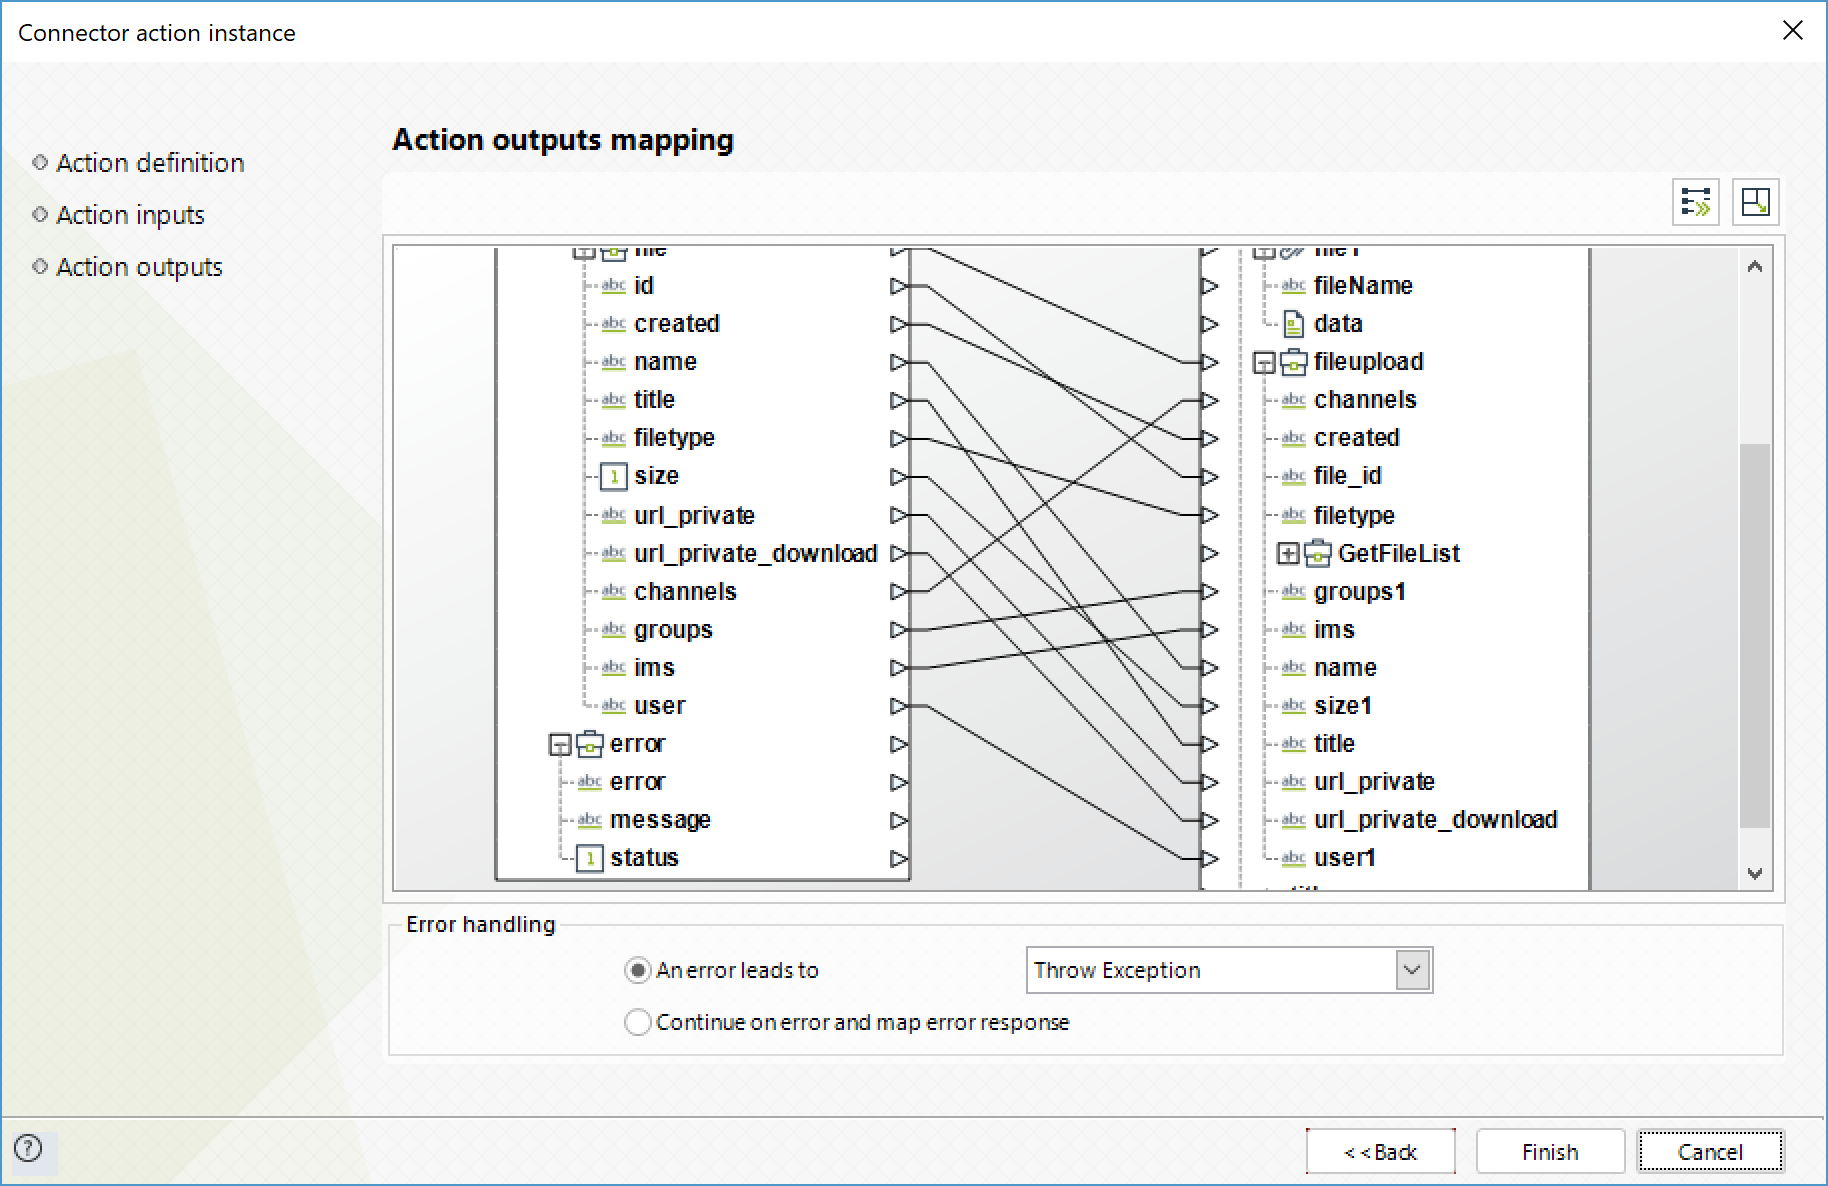Viewport: 1828px width, 1186px height.
Task: Click the maximize mapping area icon
Action: tap(1756, 202)
